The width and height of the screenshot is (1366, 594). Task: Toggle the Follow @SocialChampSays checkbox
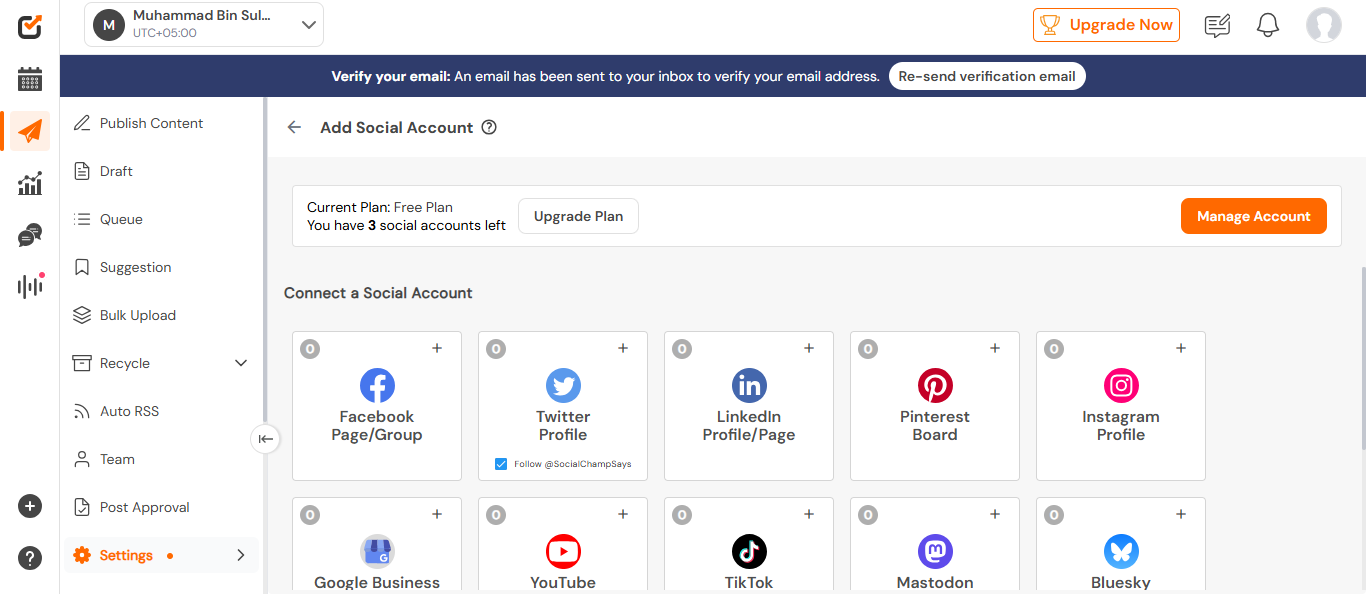[501, 464]
